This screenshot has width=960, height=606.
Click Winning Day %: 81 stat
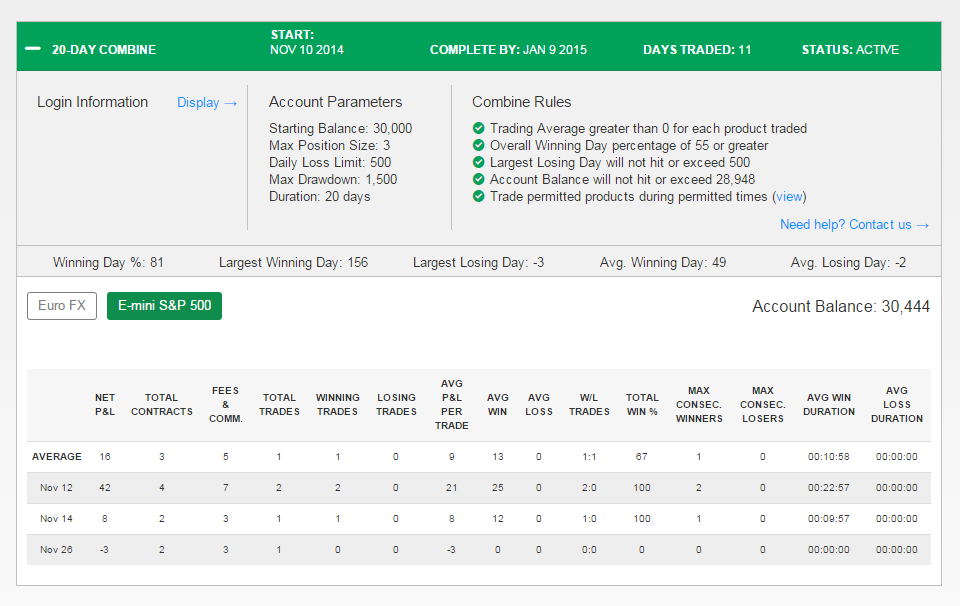click(108, 263)
